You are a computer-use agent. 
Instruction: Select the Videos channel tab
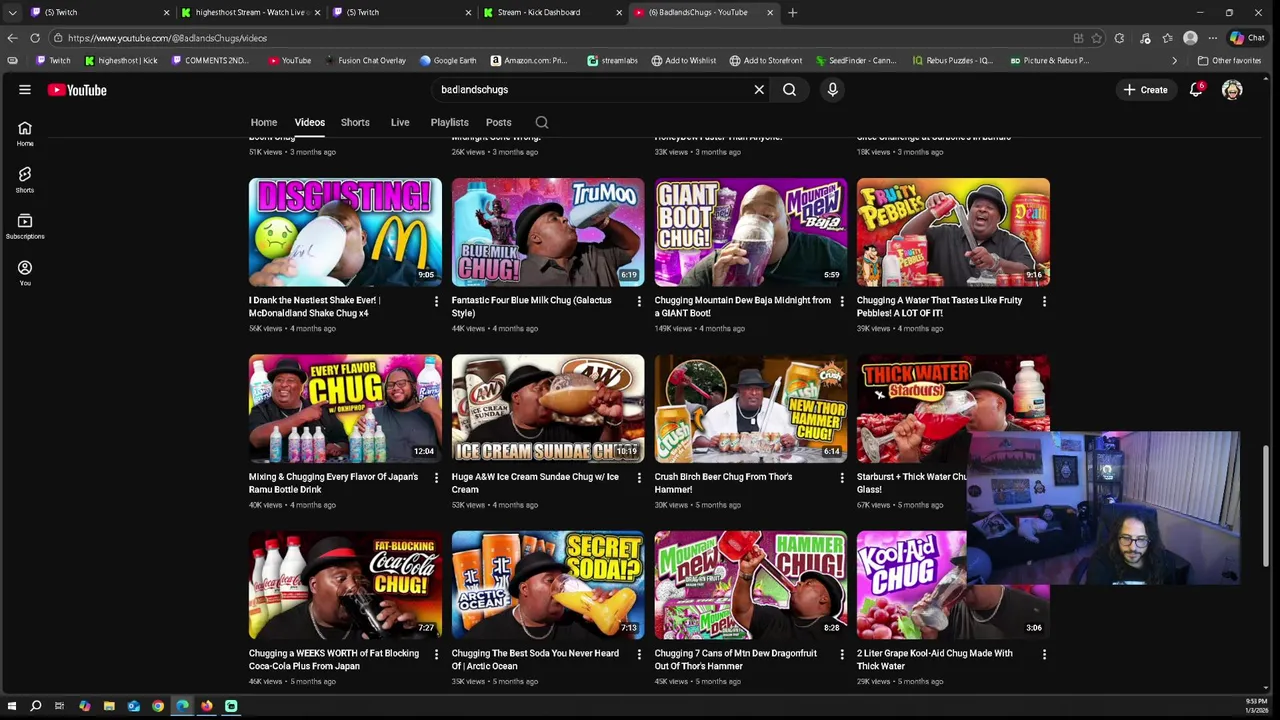(x=310, y=122)
